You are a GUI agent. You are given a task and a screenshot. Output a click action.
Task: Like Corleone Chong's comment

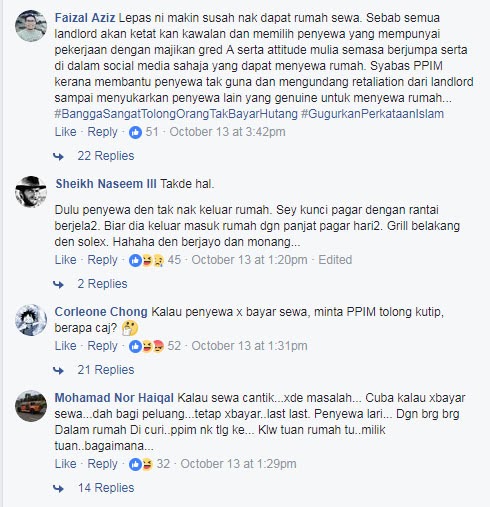point(65,346)
